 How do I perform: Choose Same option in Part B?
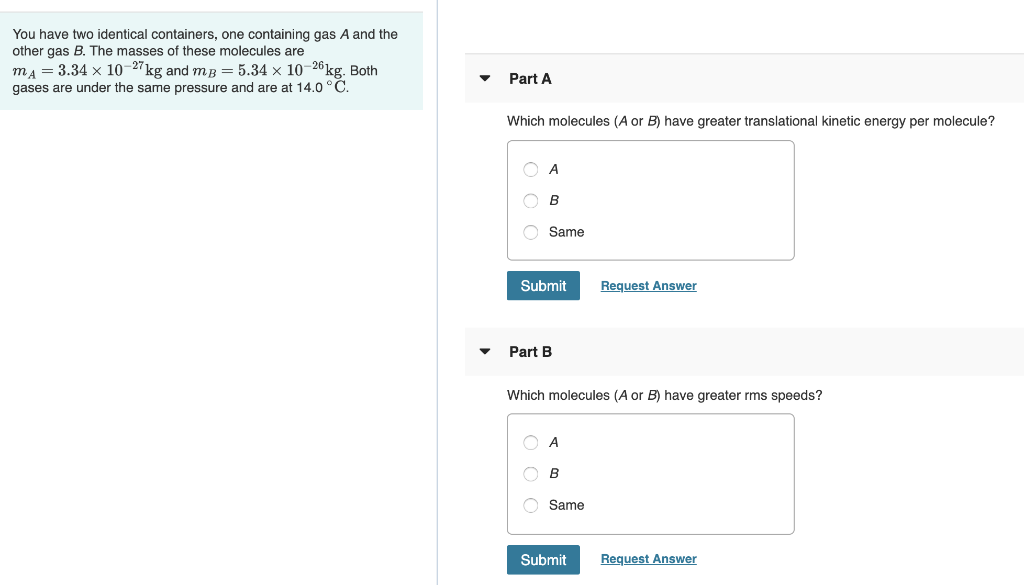[x=531, y=505]
